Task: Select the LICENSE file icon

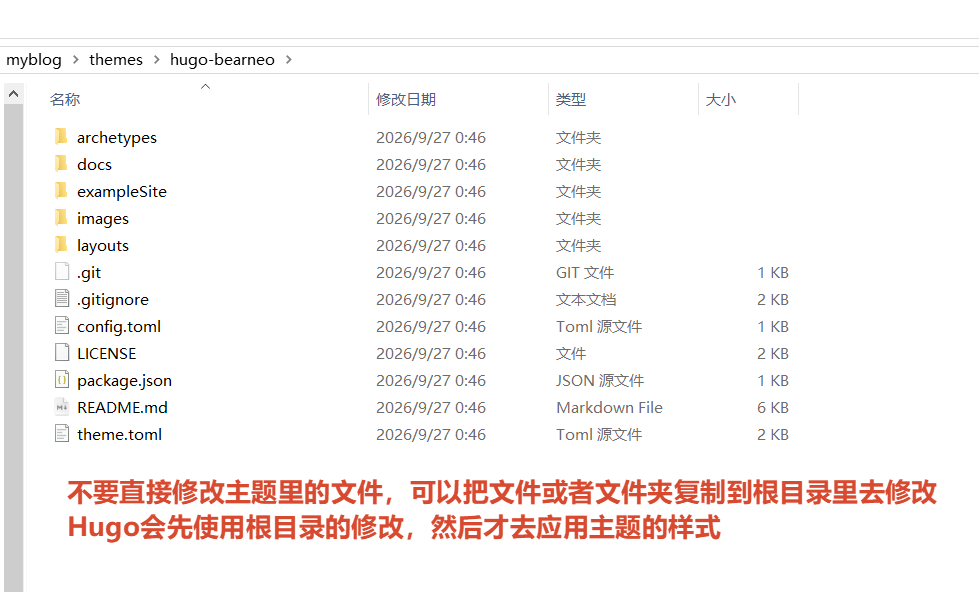Action: (62, 352)
